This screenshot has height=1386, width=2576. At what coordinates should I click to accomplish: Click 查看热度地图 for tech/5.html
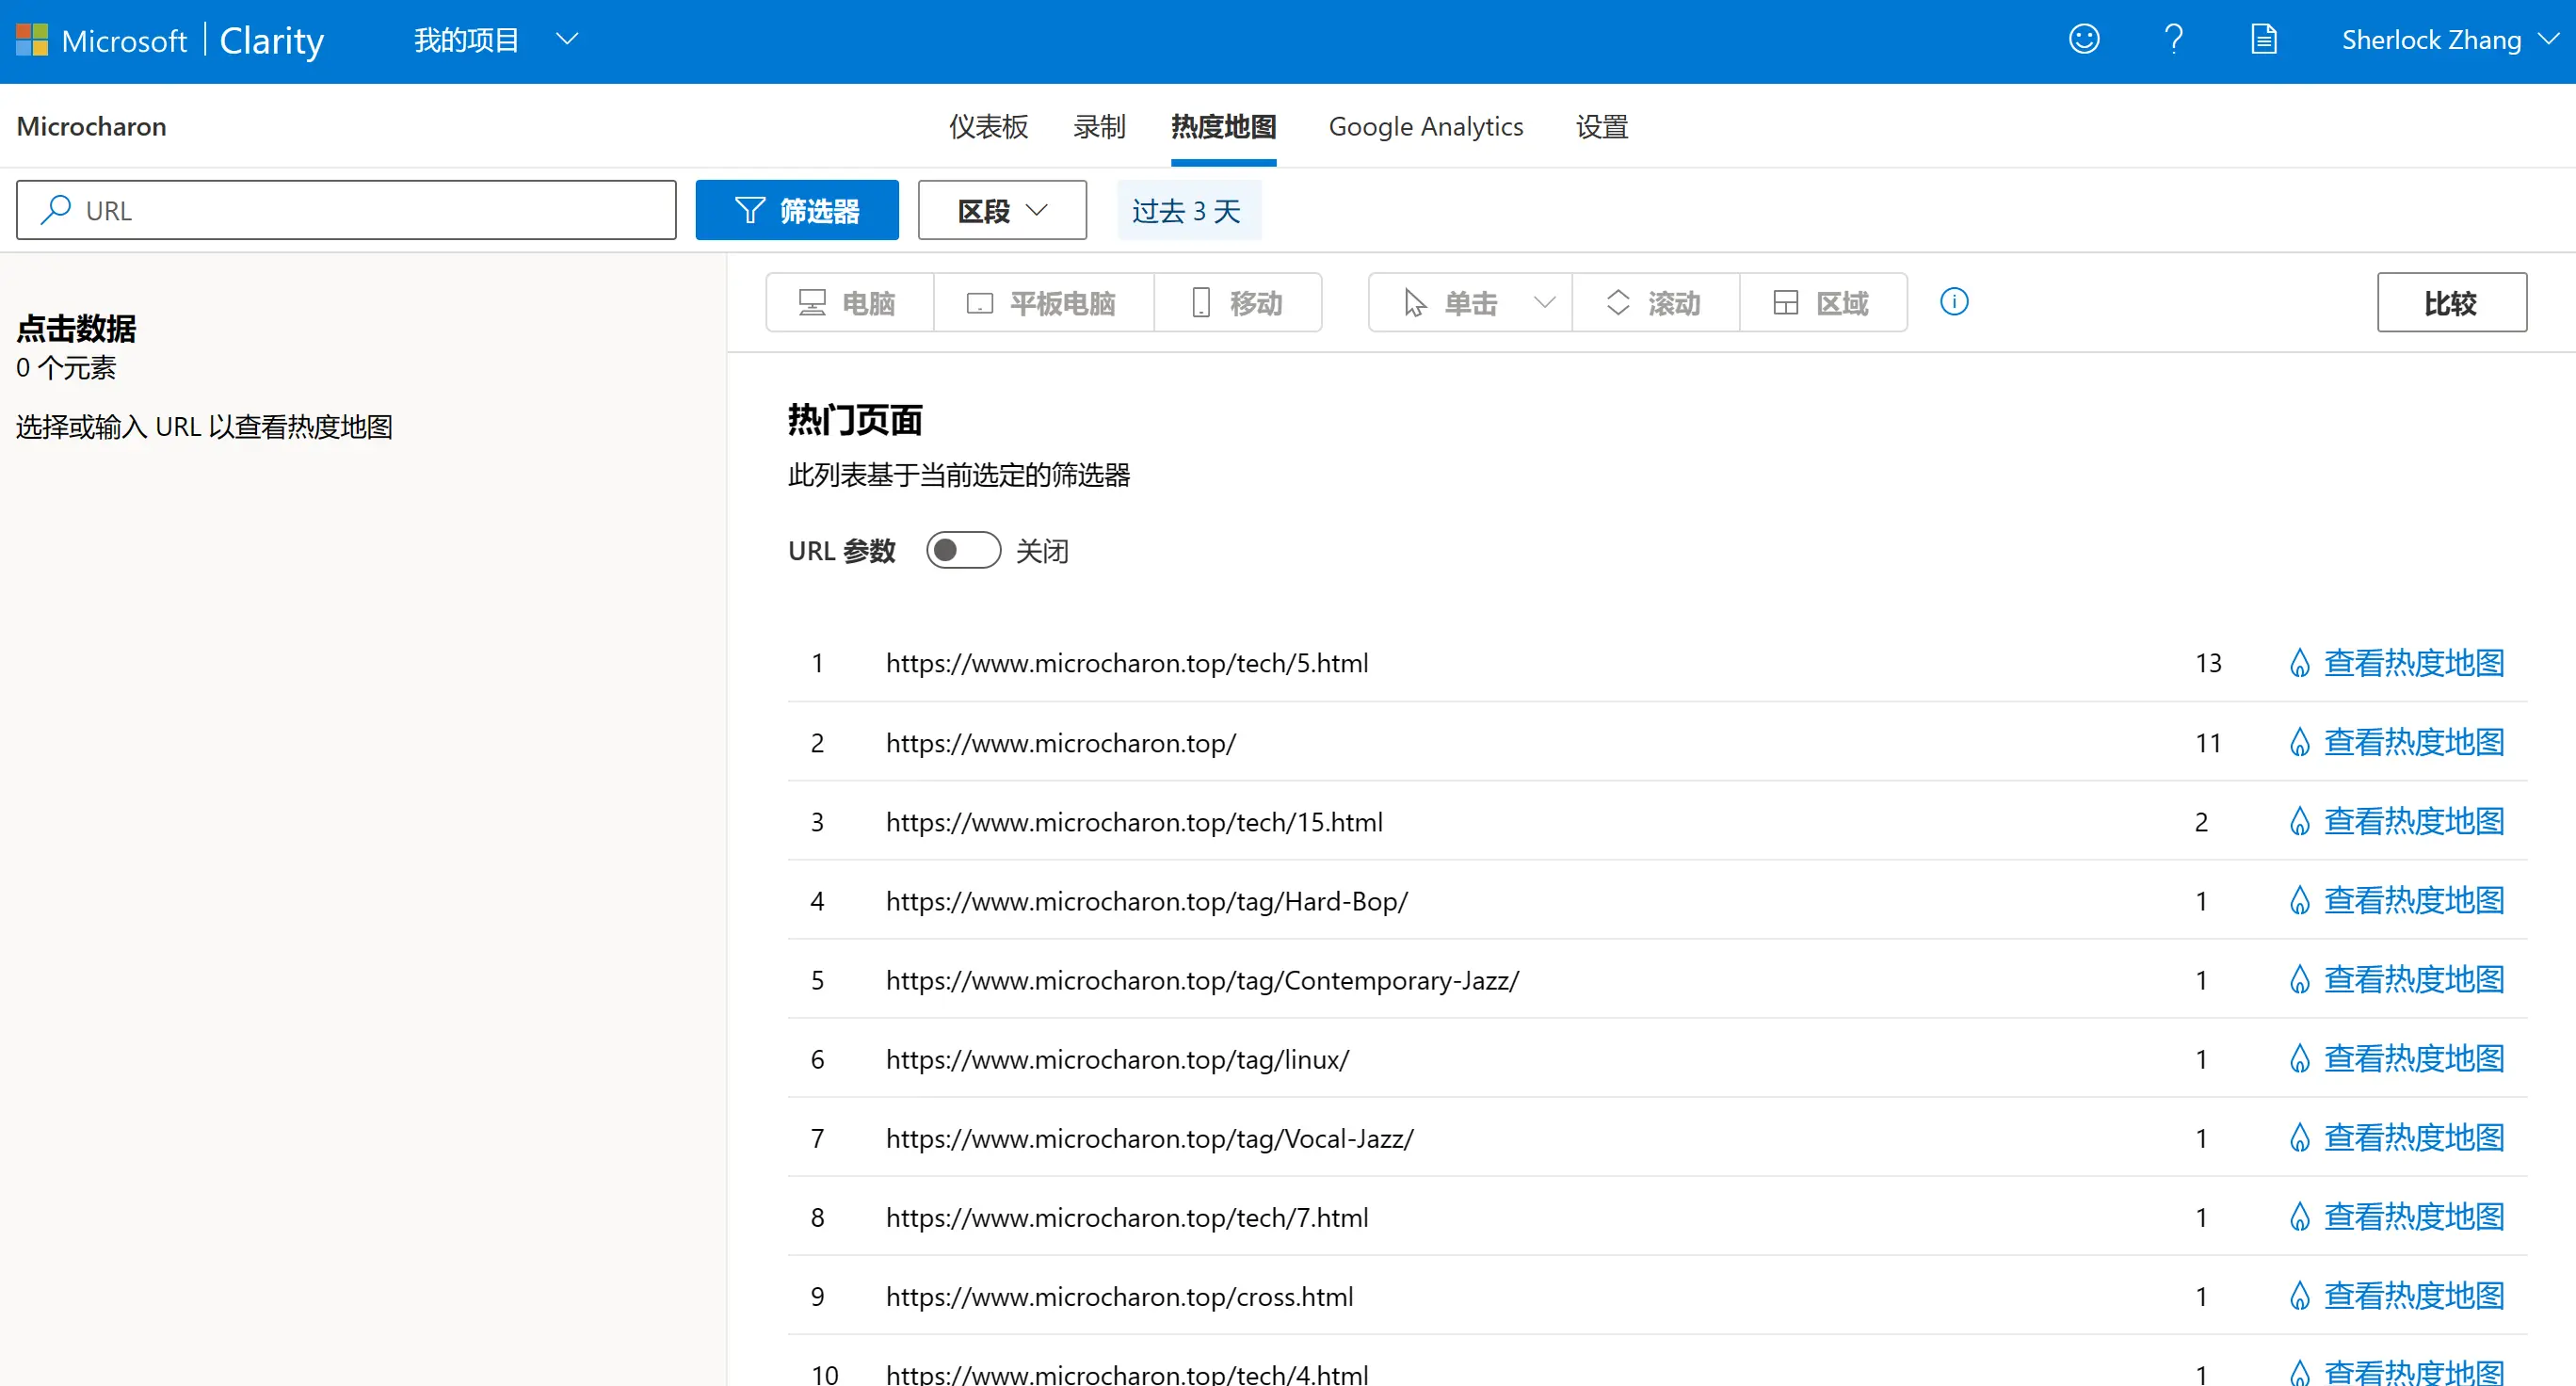point(2416,662)
